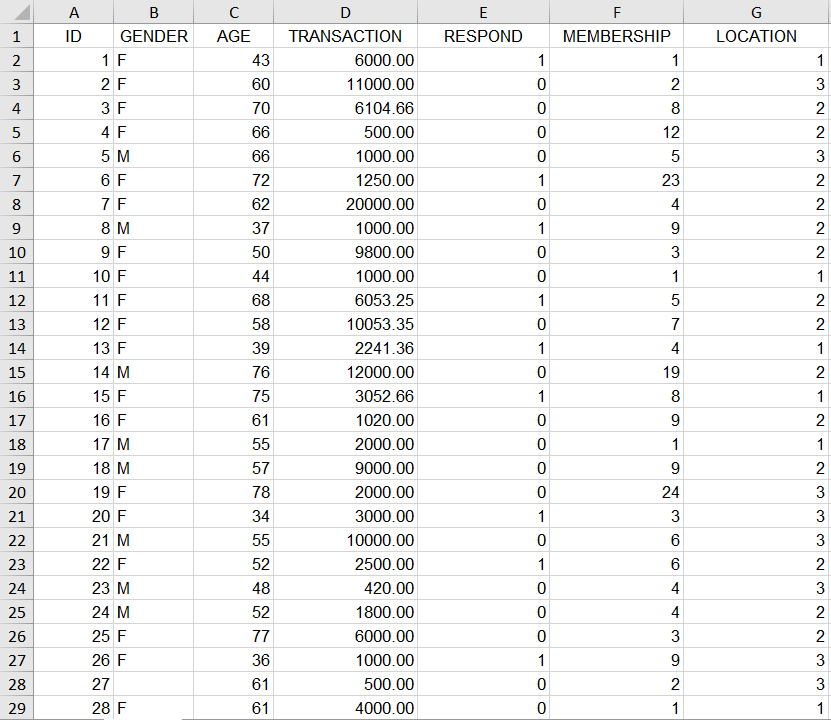Select age cell 34
831x720 pixels.
pos(234,516)
